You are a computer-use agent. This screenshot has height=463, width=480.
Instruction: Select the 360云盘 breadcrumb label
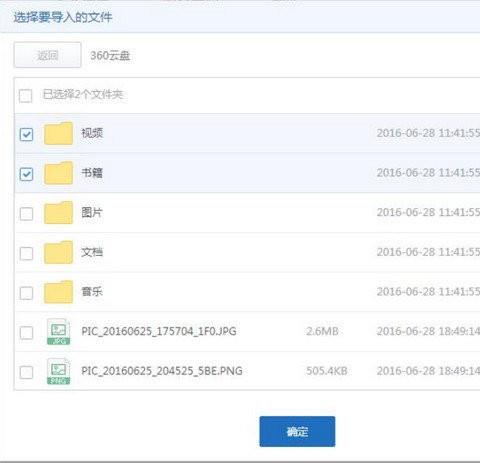pyautogui.click(x=110, y=56)
